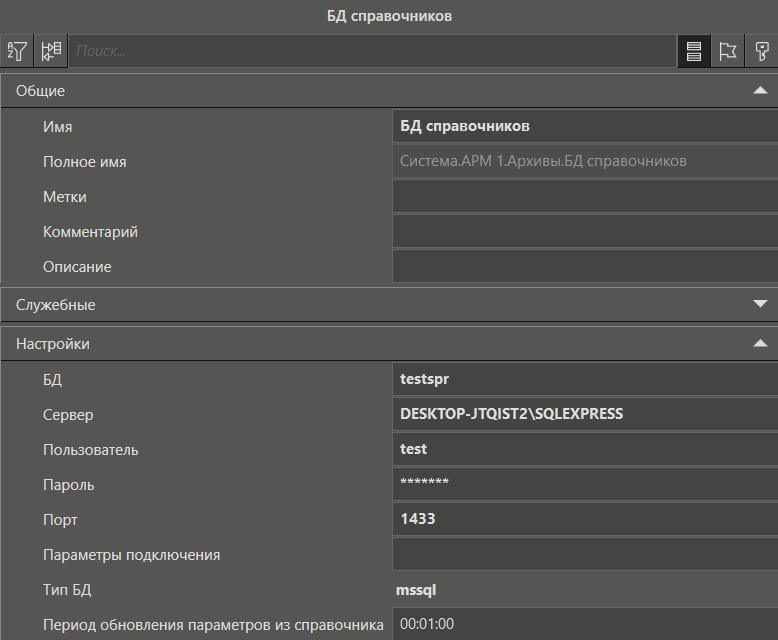Edit the 'БД' field with testspr

click(584, 380)
